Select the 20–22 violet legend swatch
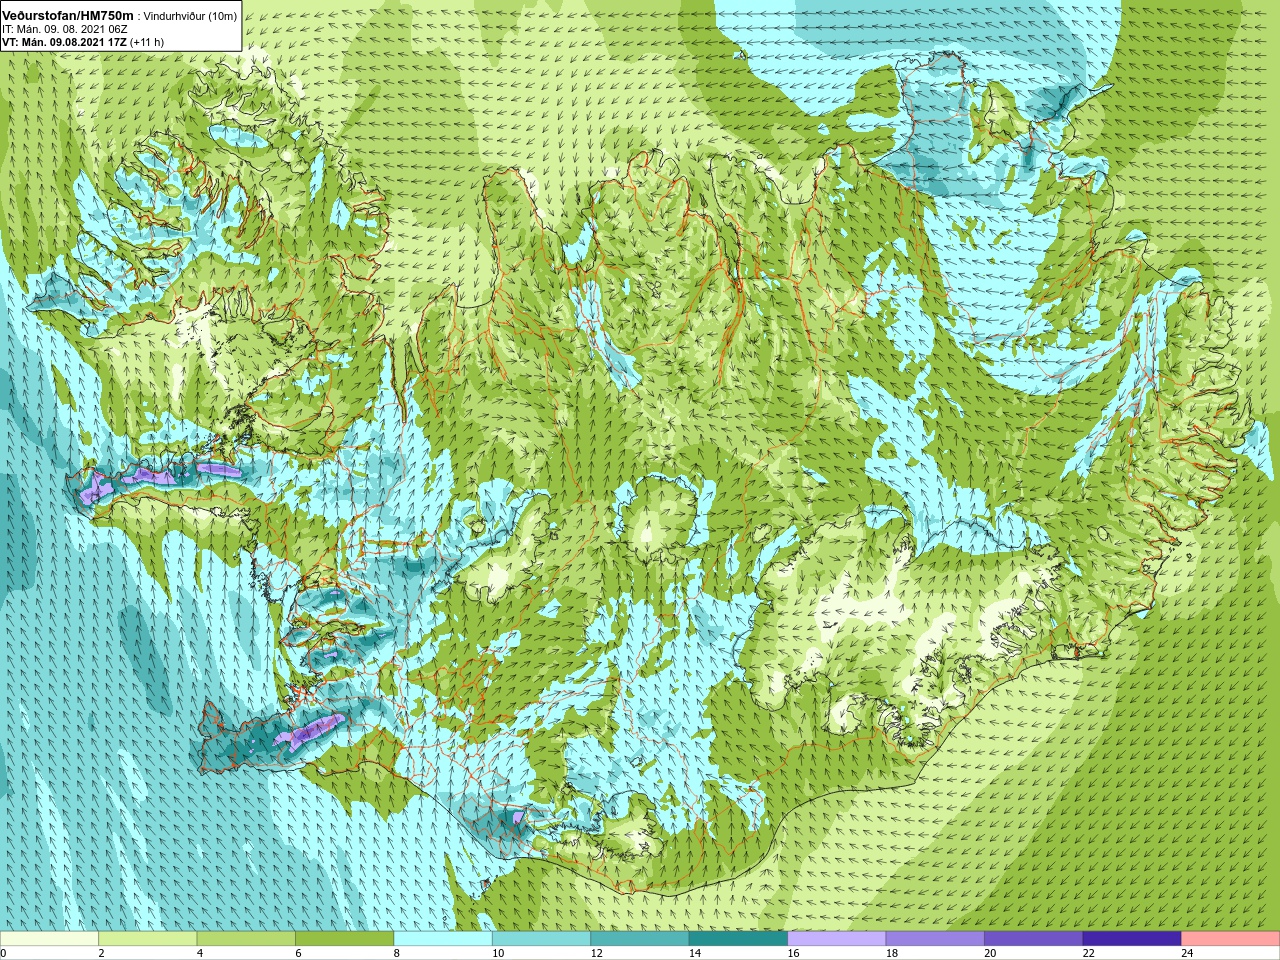The image size is (1280, 960). click(x=1034, y=938)
